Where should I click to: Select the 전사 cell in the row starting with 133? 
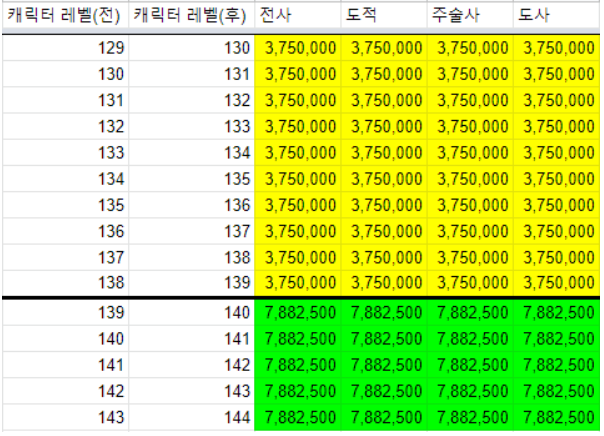[297, 153]
